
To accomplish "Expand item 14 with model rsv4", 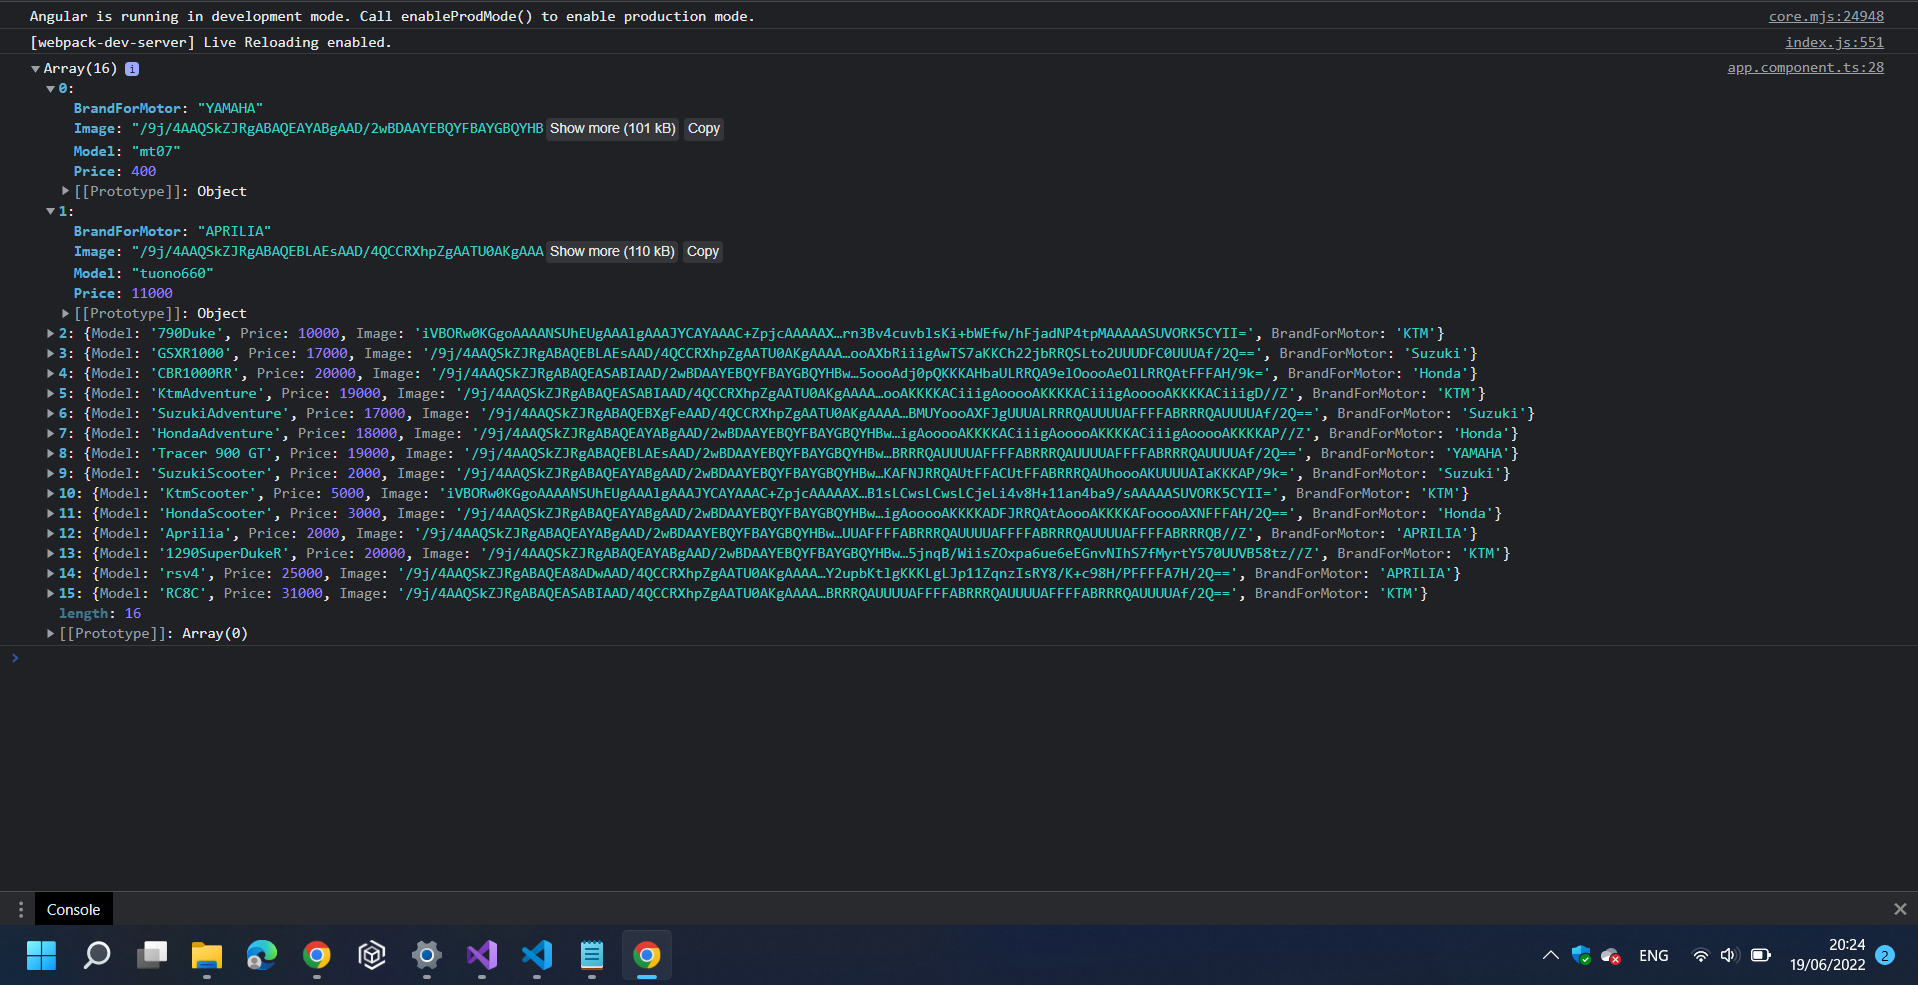I will [x=50, y=573].
